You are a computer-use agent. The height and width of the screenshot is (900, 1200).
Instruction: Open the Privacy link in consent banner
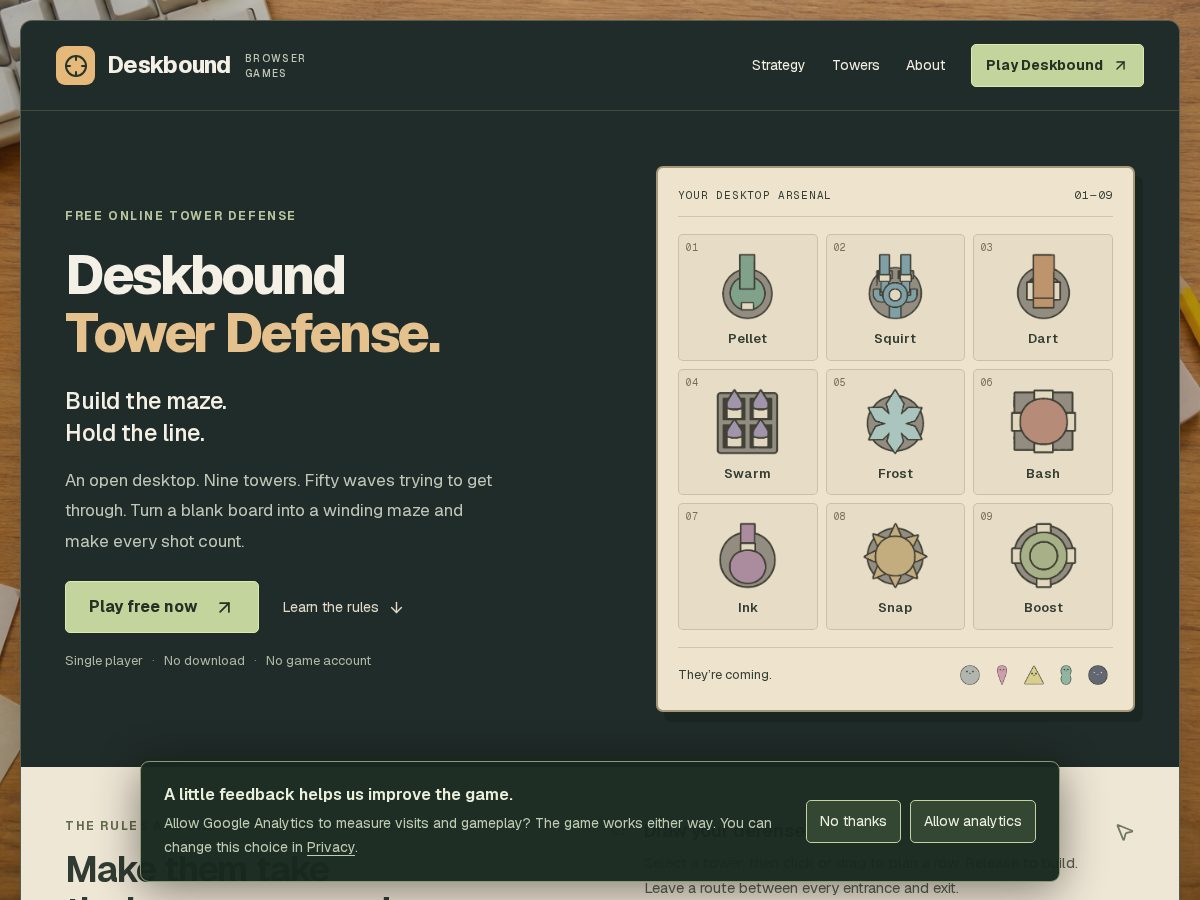(x=330, y=847)
